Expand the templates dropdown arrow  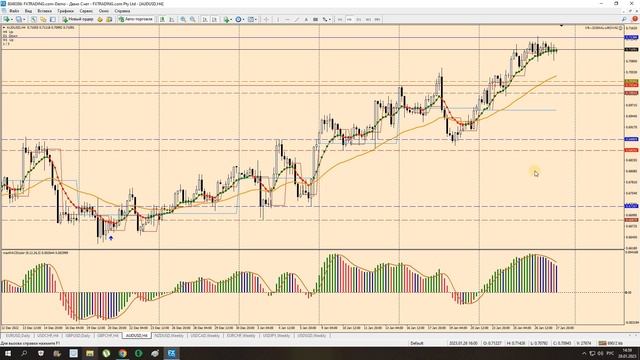coord(256,19)
